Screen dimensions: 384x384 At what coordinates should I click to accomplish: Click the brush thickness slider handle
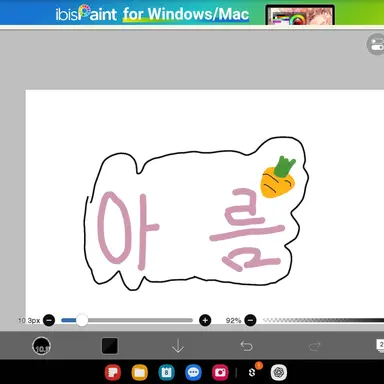(82, 320)
